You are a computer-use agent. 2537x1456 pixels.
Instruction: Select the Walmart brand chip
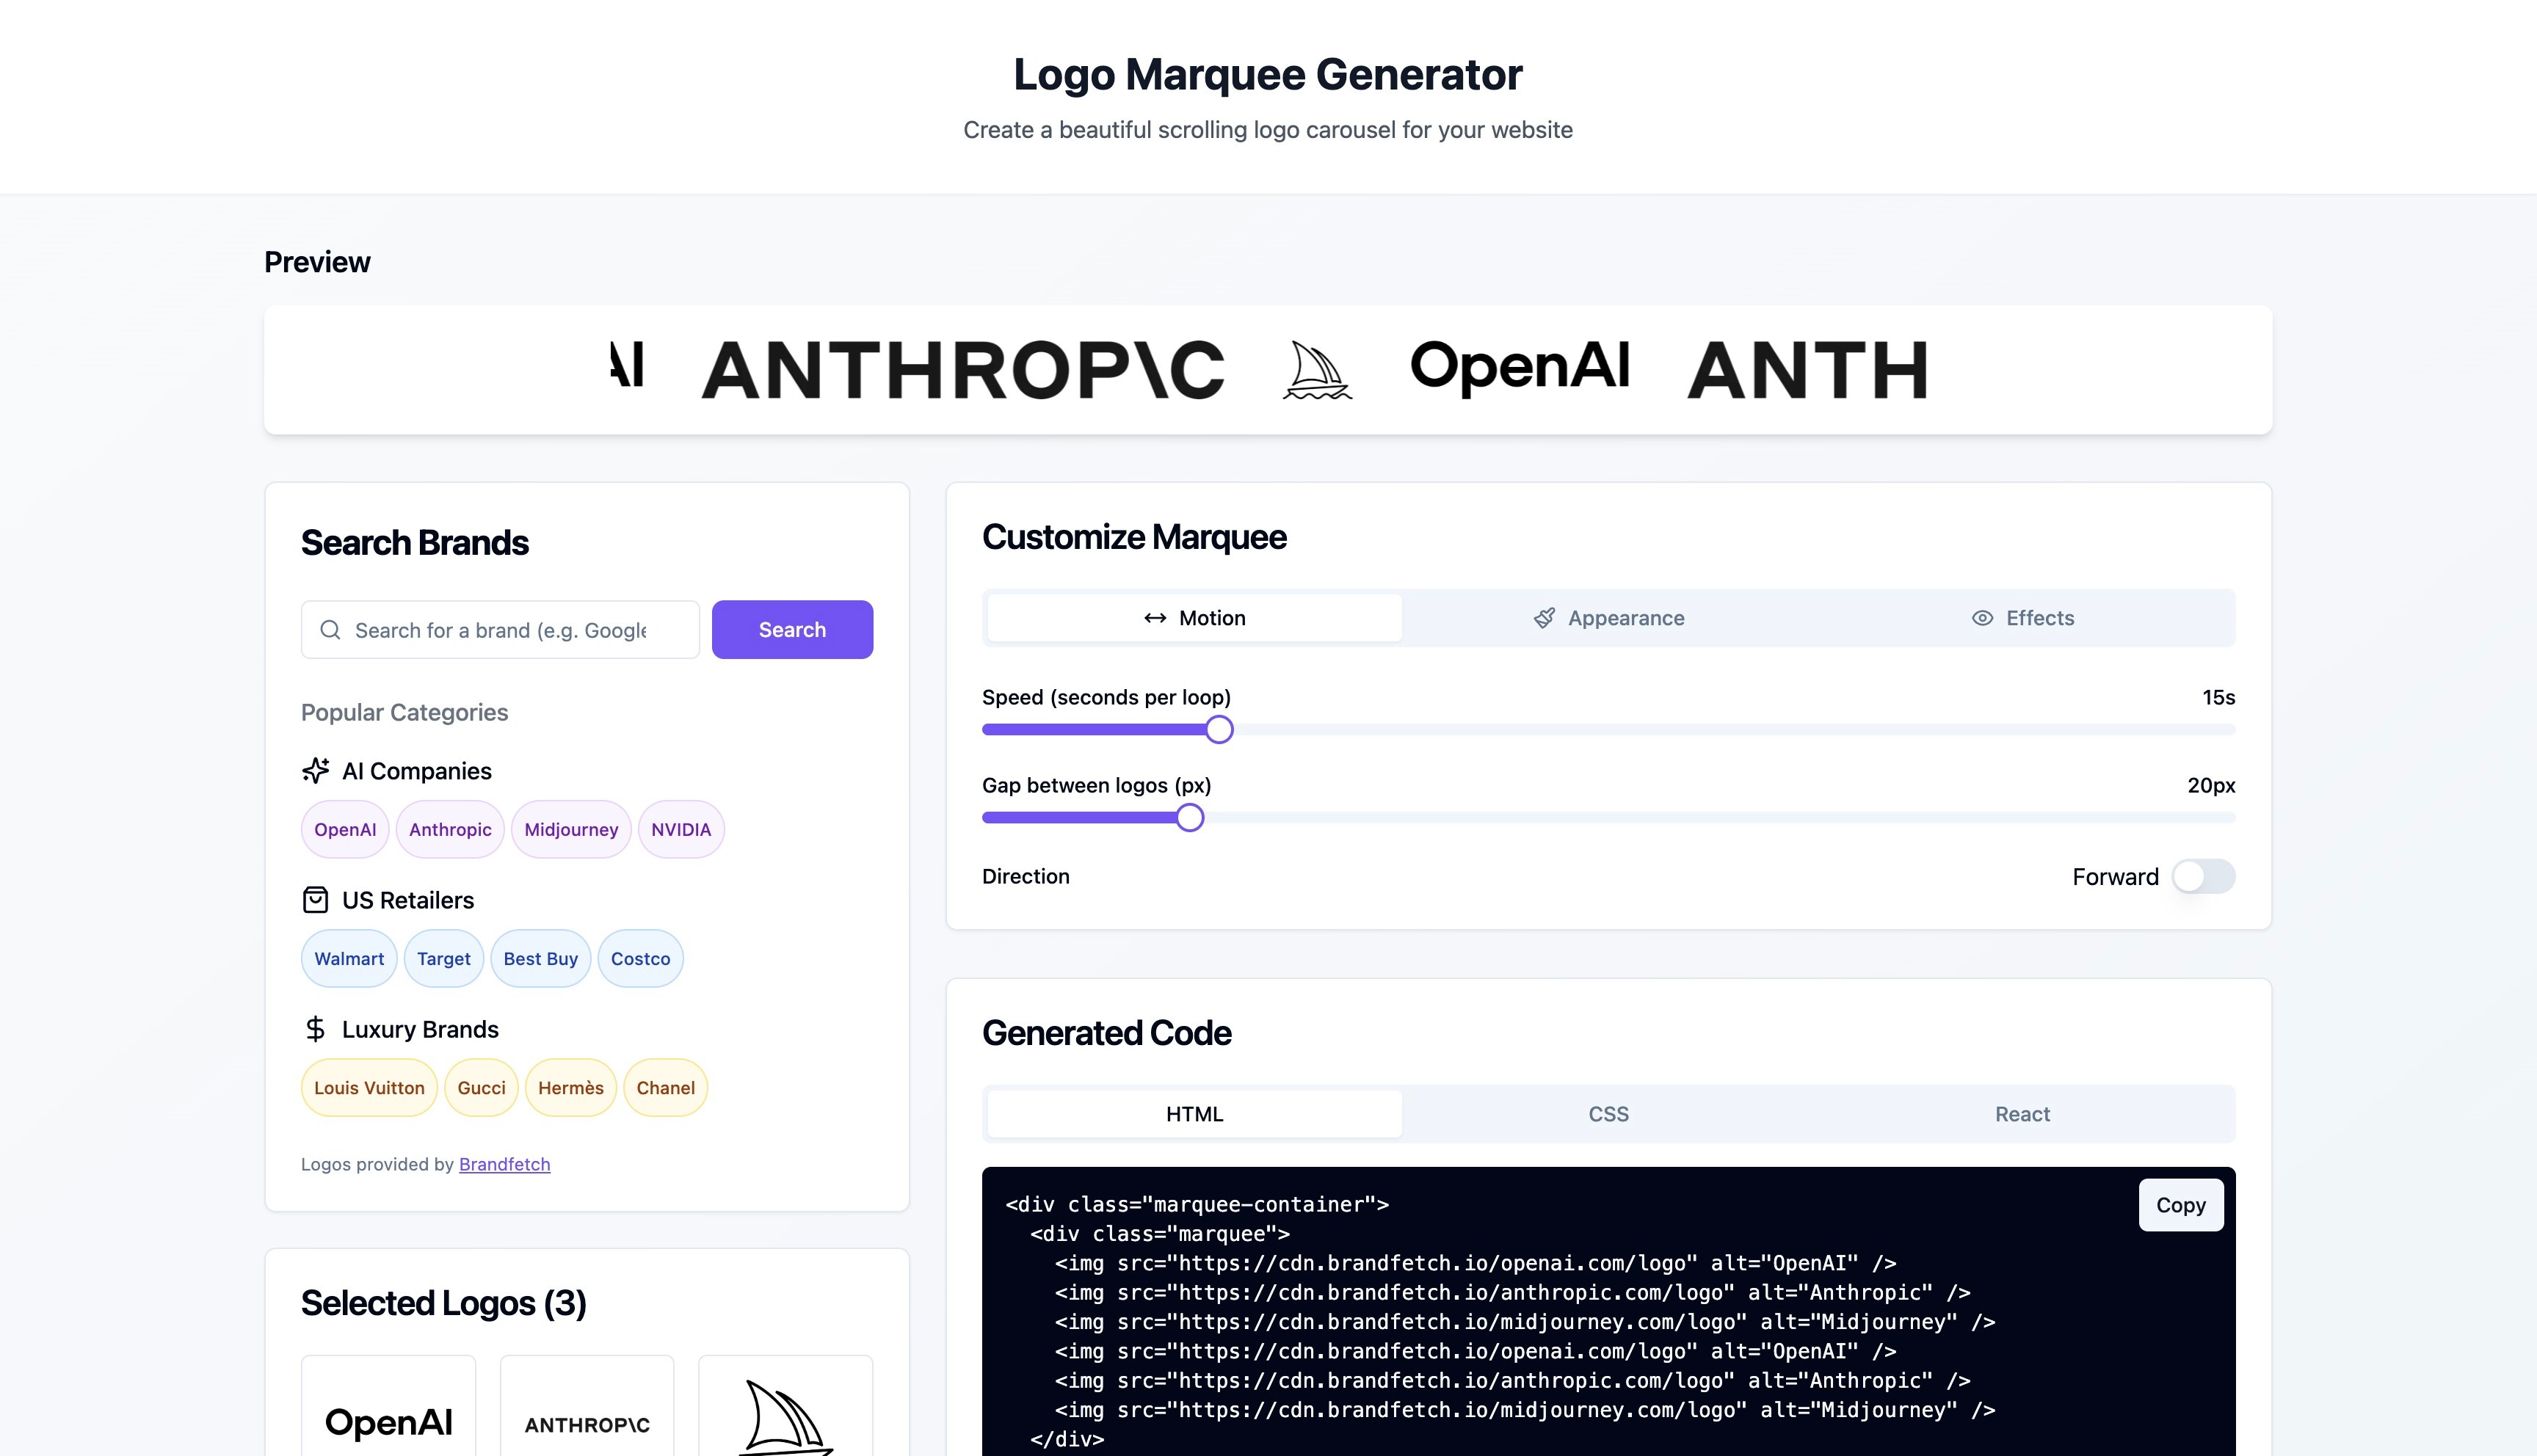click(349, 959)
